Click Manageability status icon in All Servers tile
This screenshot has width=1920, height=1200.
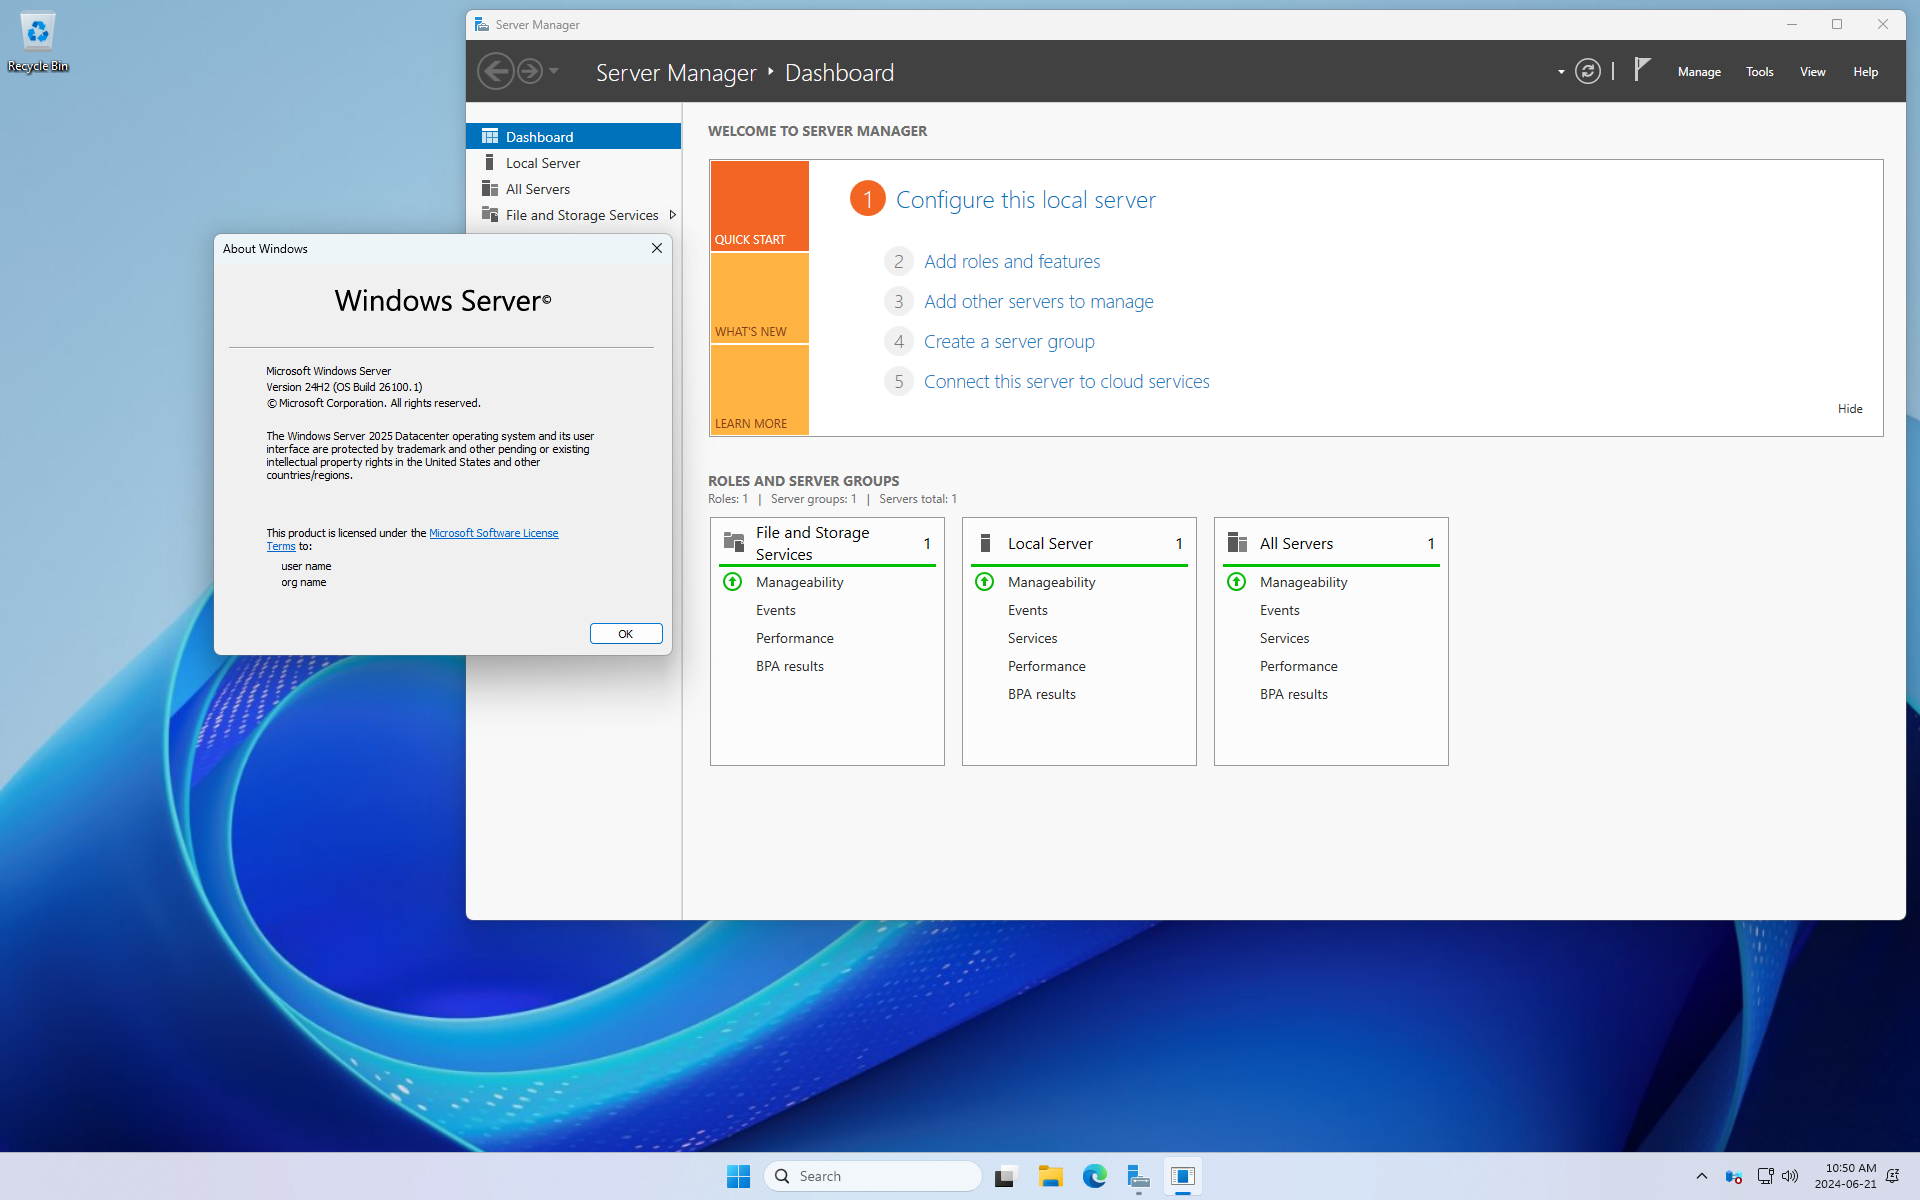tap(1237, 581)
